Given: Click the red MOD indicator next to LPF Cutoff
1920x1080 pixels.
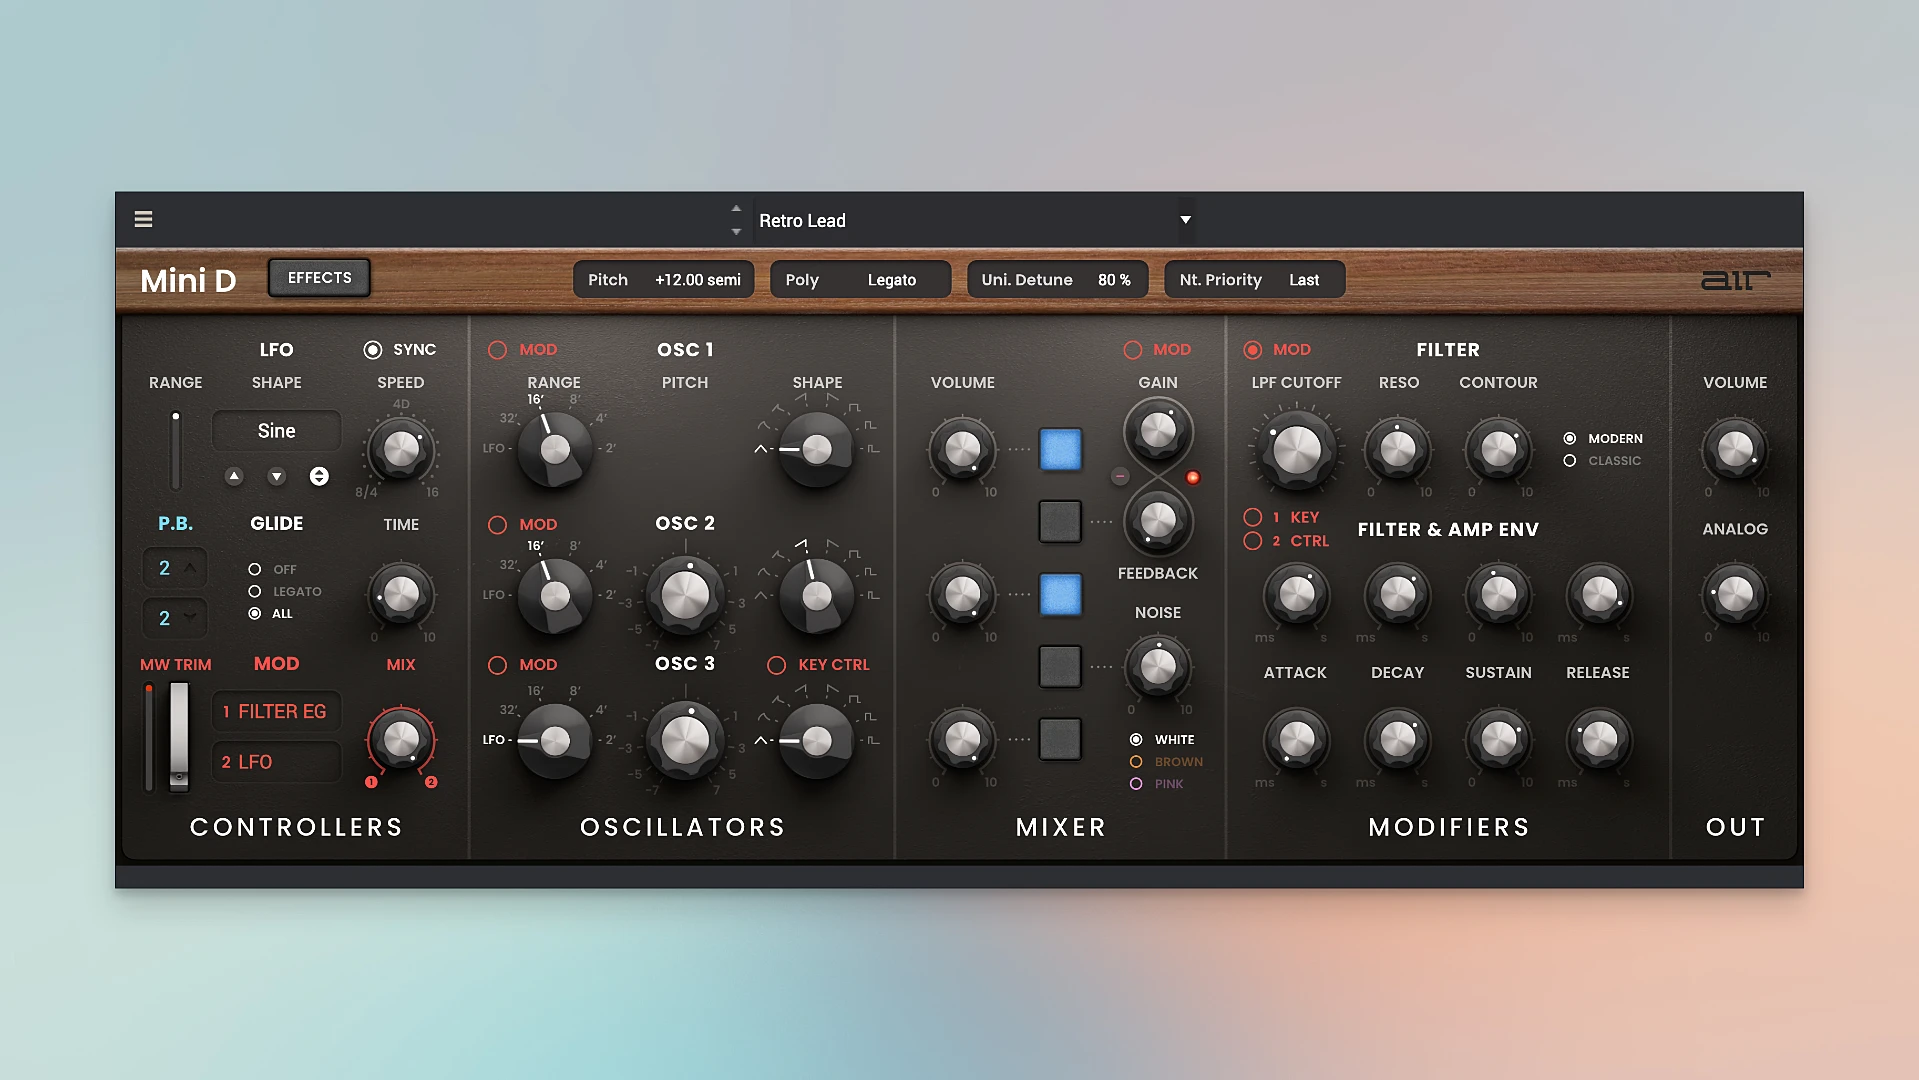Looking at the screenshot, I should pyautogui.click(x=1253, y=349).
